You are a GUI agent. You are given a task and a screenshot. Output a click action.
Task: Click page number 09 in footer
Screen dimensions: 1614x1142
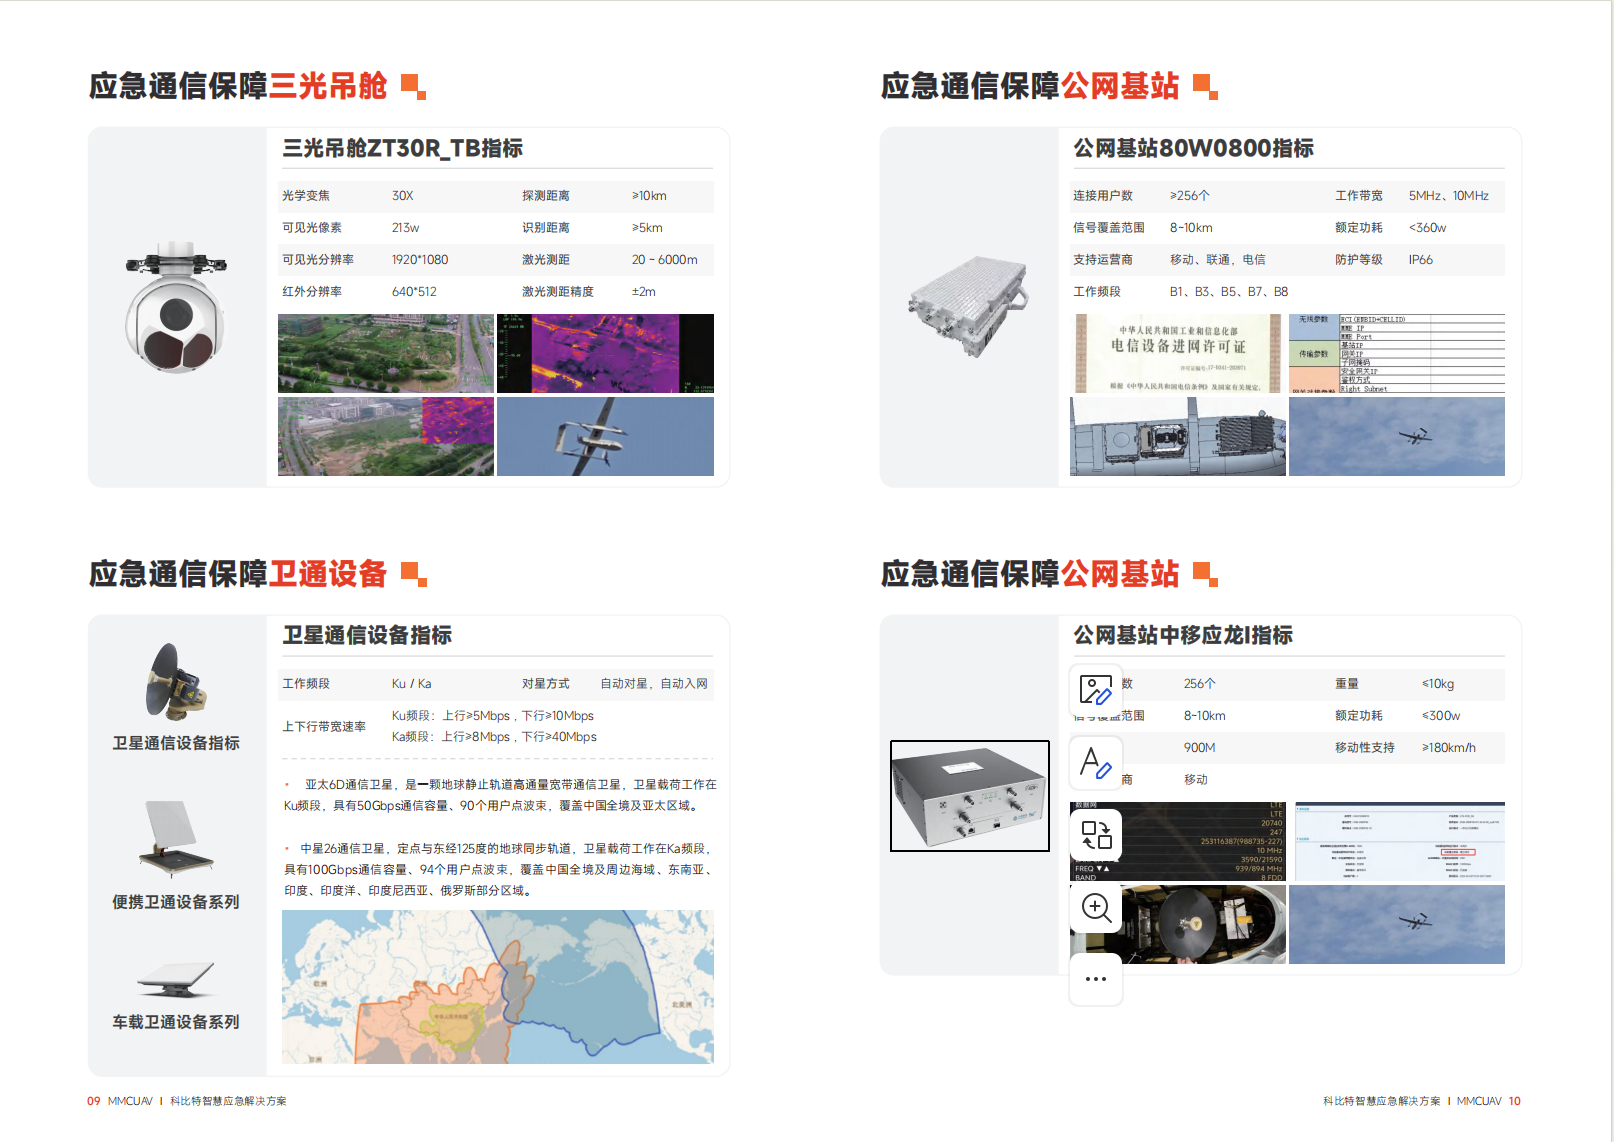point(93,1101)
